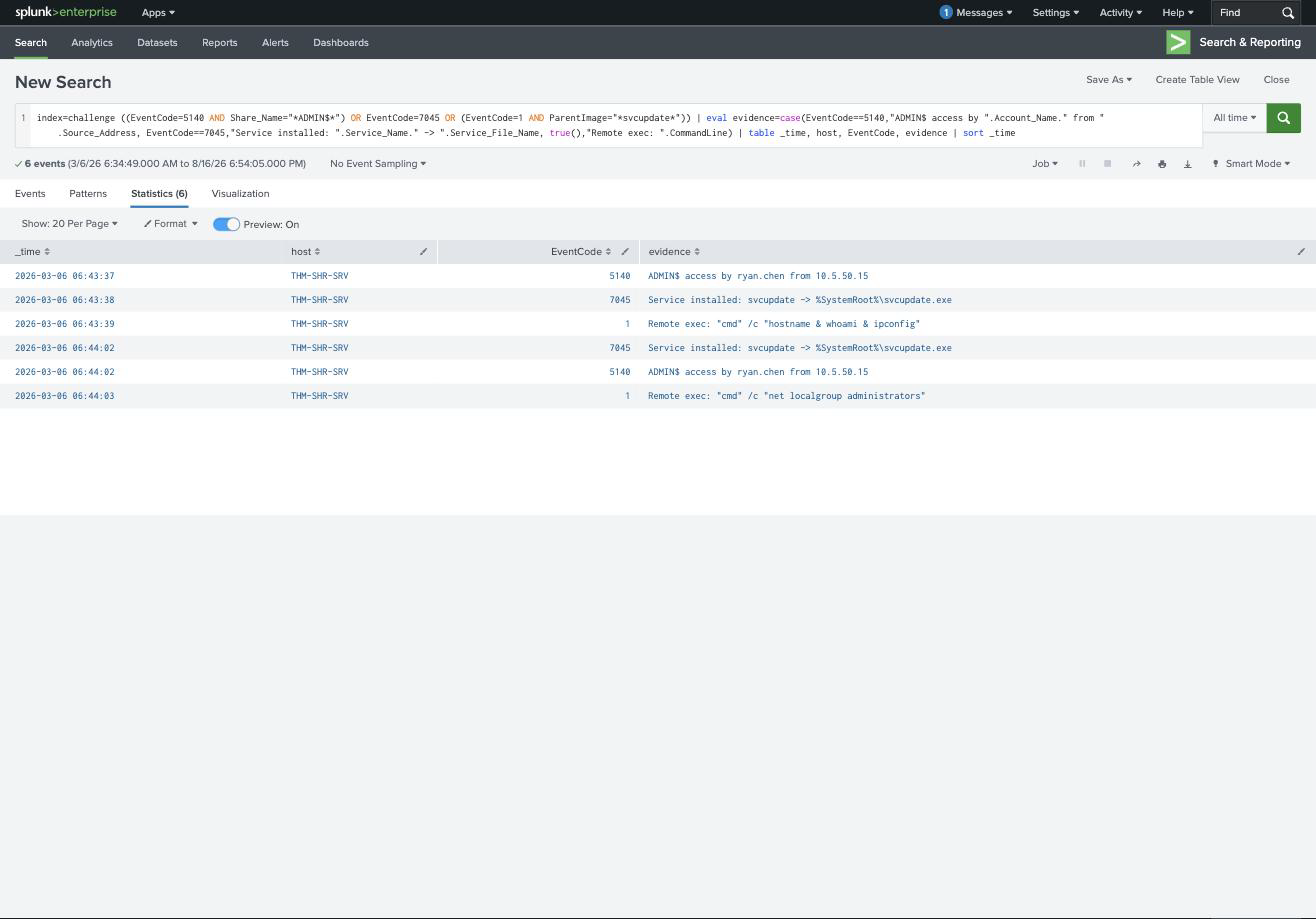Viewport: 1316px width, 919px height.
Task: Open the Help dropdown
Action: (1177, 12)
